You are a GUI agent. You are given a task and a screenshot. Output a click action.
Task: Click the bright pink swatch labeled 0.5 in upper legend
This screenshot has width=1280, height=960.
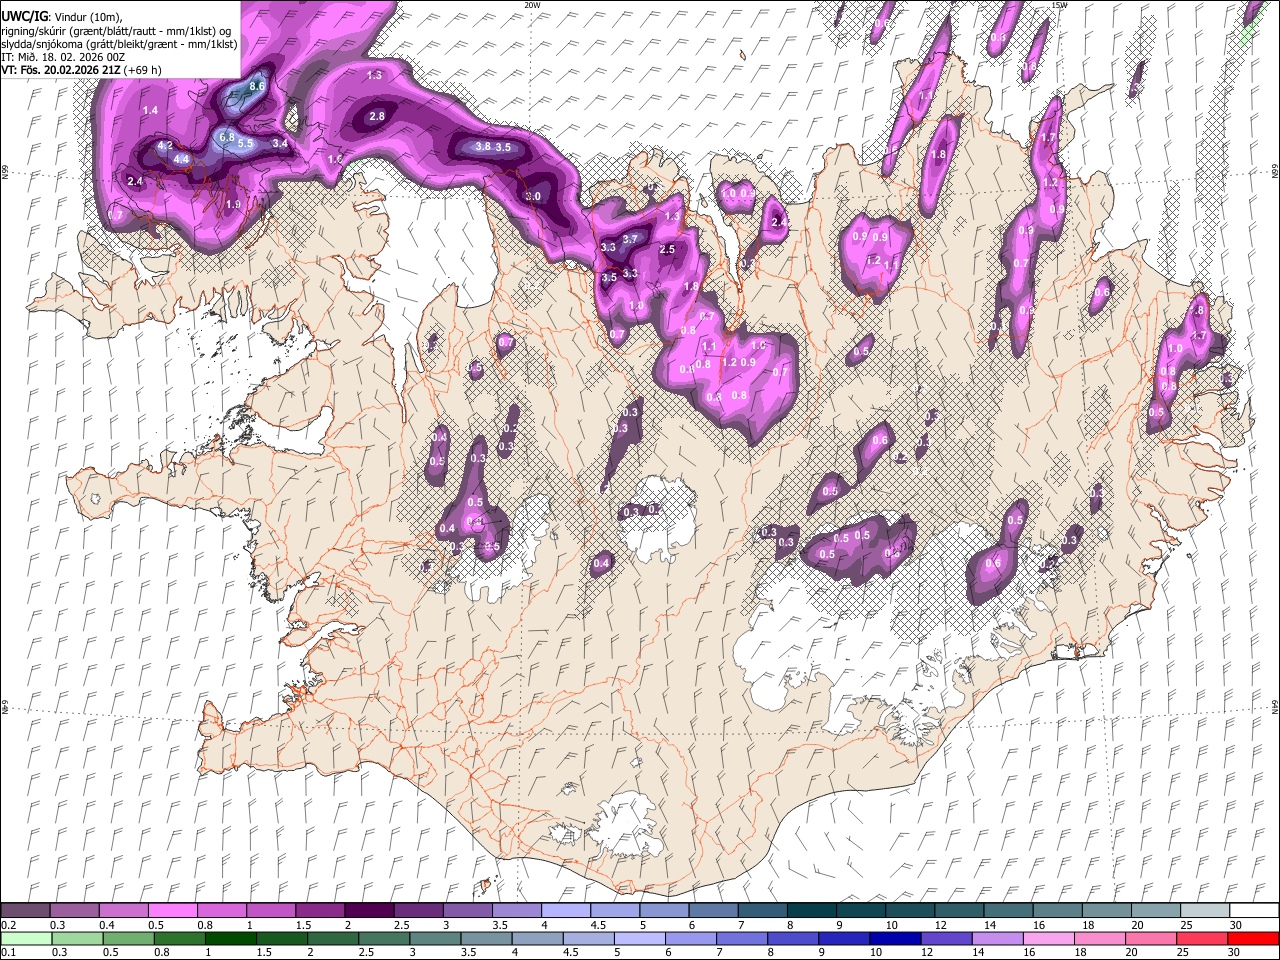click(172, 910)
